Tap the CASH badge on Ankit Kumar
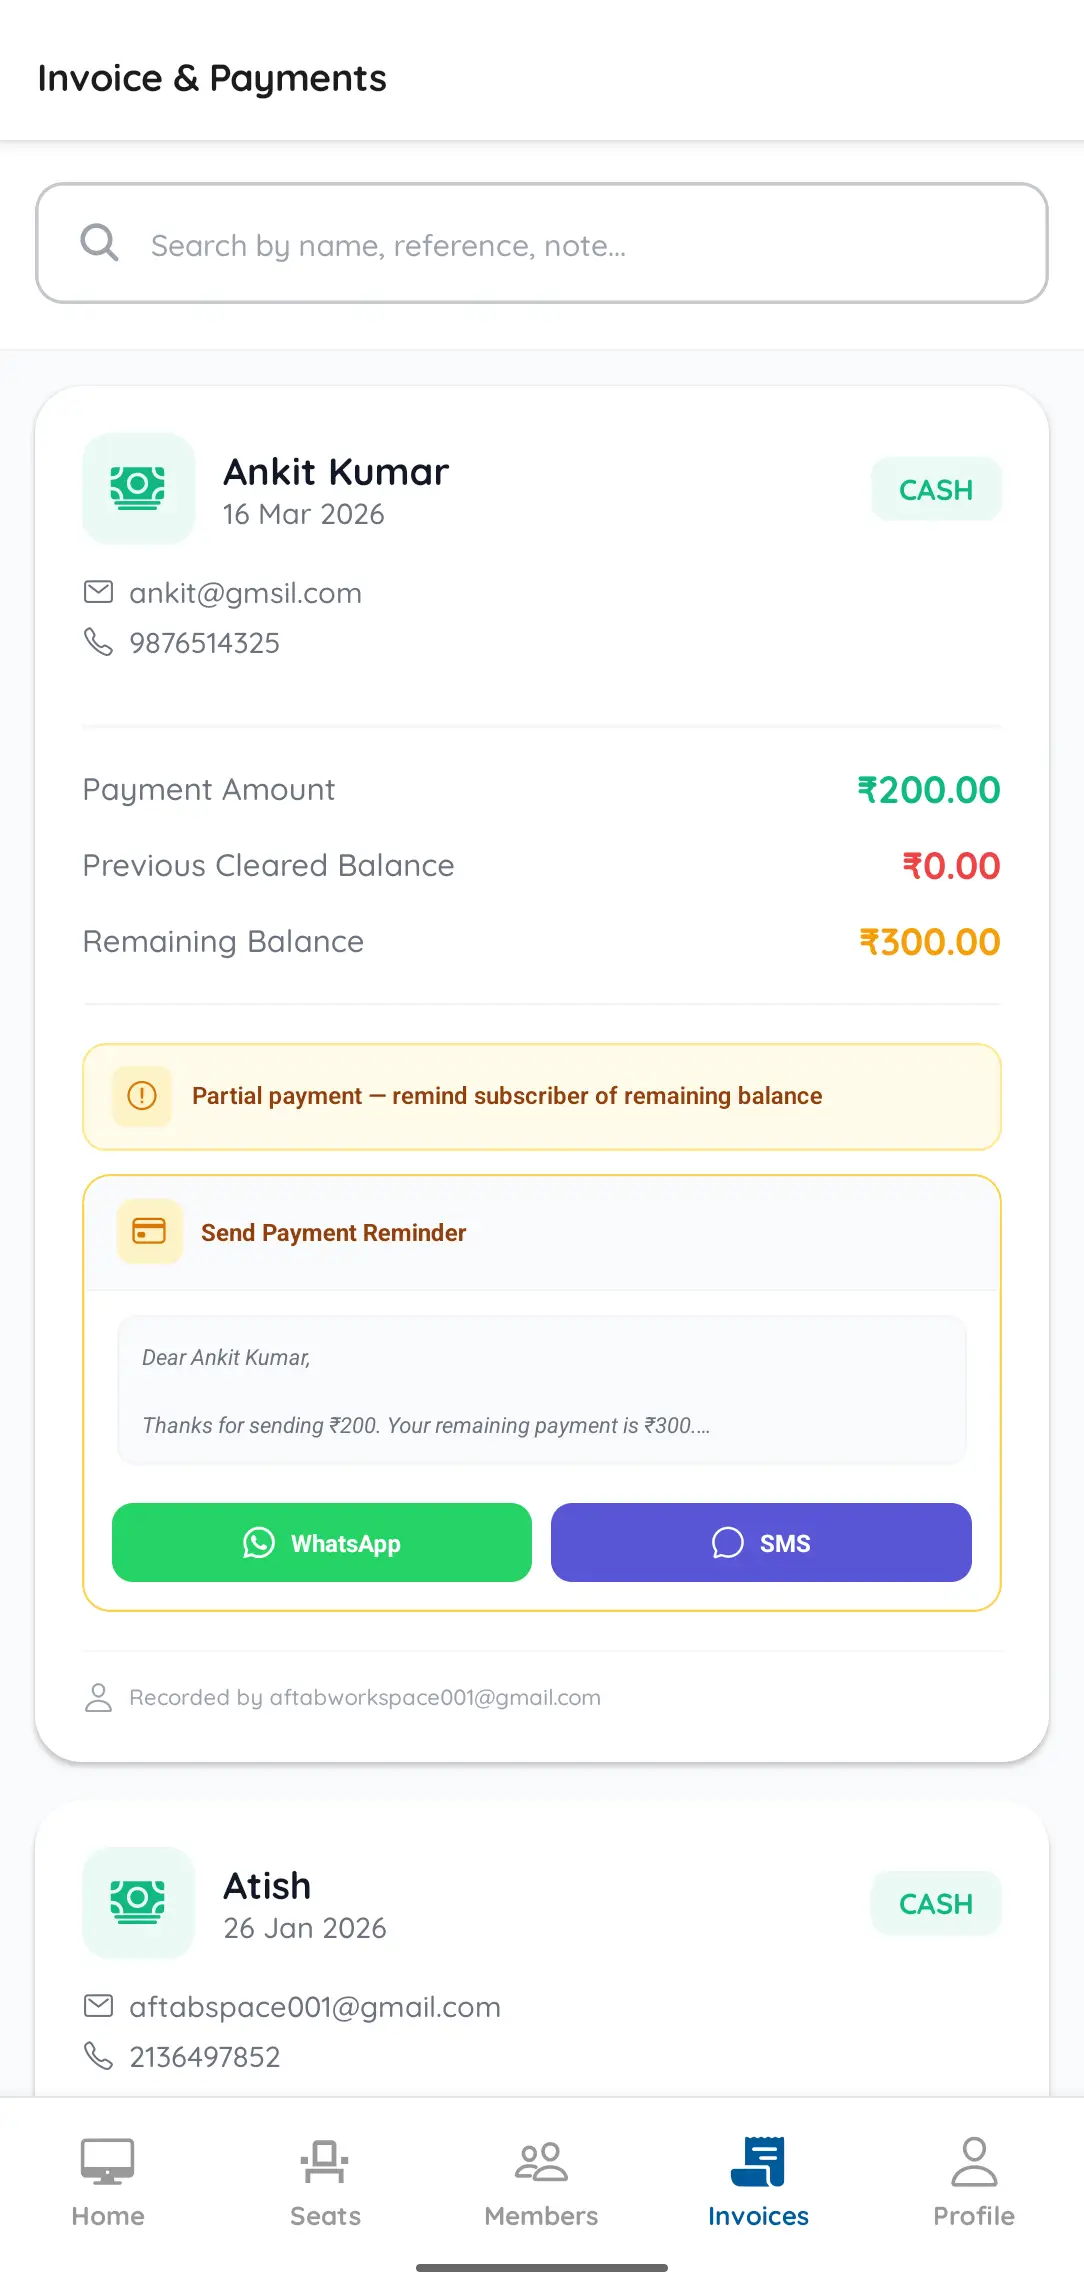 click(936, 489)
